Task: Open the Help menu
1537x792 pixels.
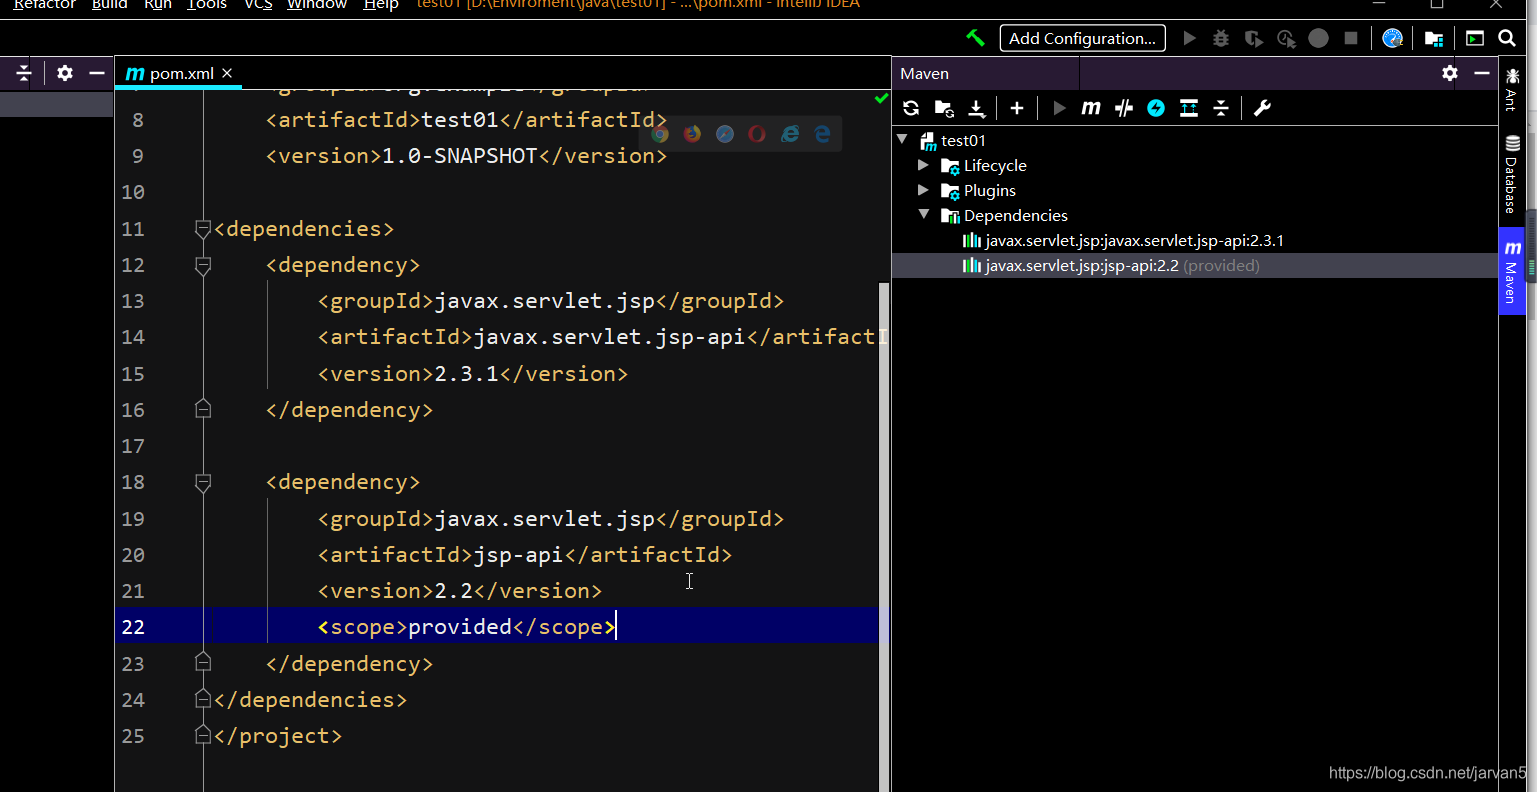Action: (381, 5)
